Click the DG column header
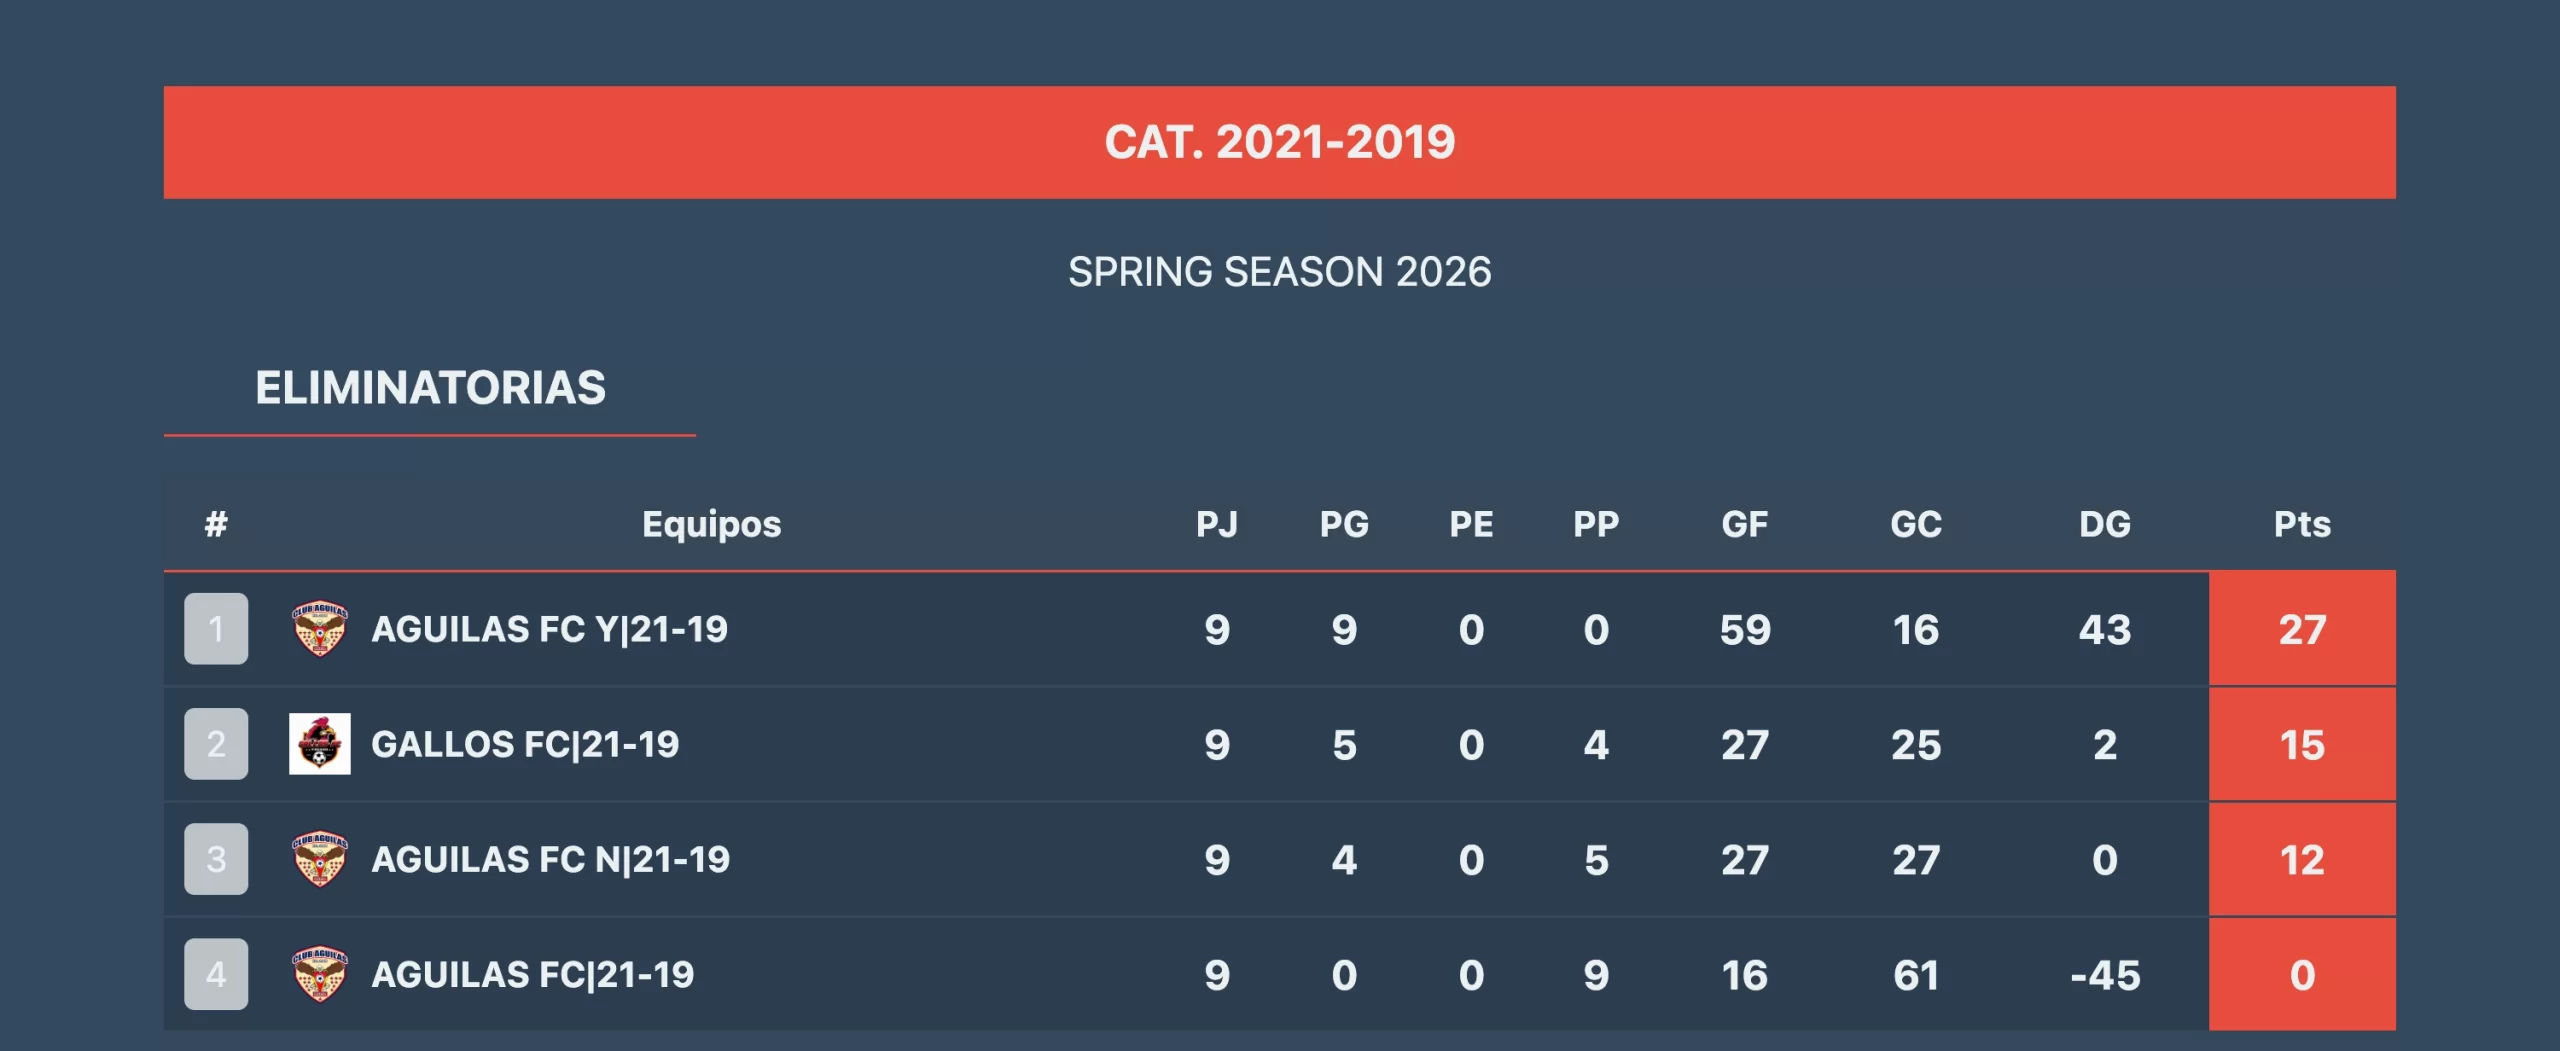This screenshot has height=1051, width=2560. point(2104,524)
